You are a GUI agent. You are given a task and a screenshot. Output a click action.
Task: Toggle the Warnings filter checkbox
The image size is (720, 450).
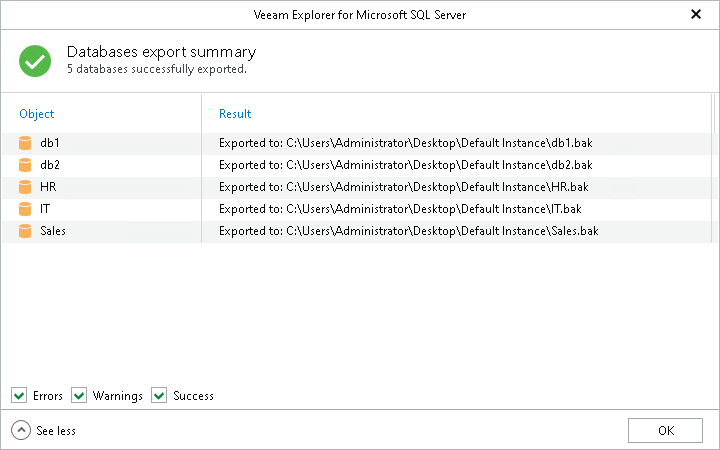click(x=79, y=396)
